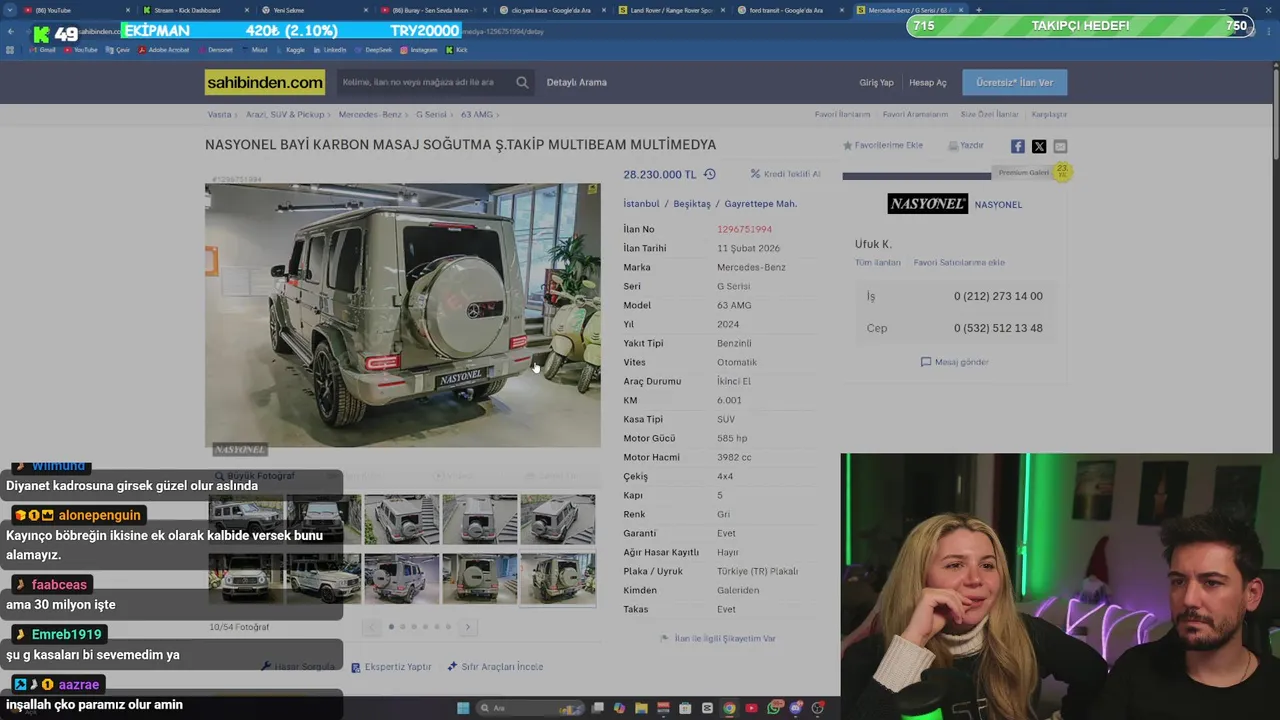This screenshot has width=1280, height=720.
Task: Click Favori İlanlarım top link
Action: pyautogui.click(x=842, y=115)
